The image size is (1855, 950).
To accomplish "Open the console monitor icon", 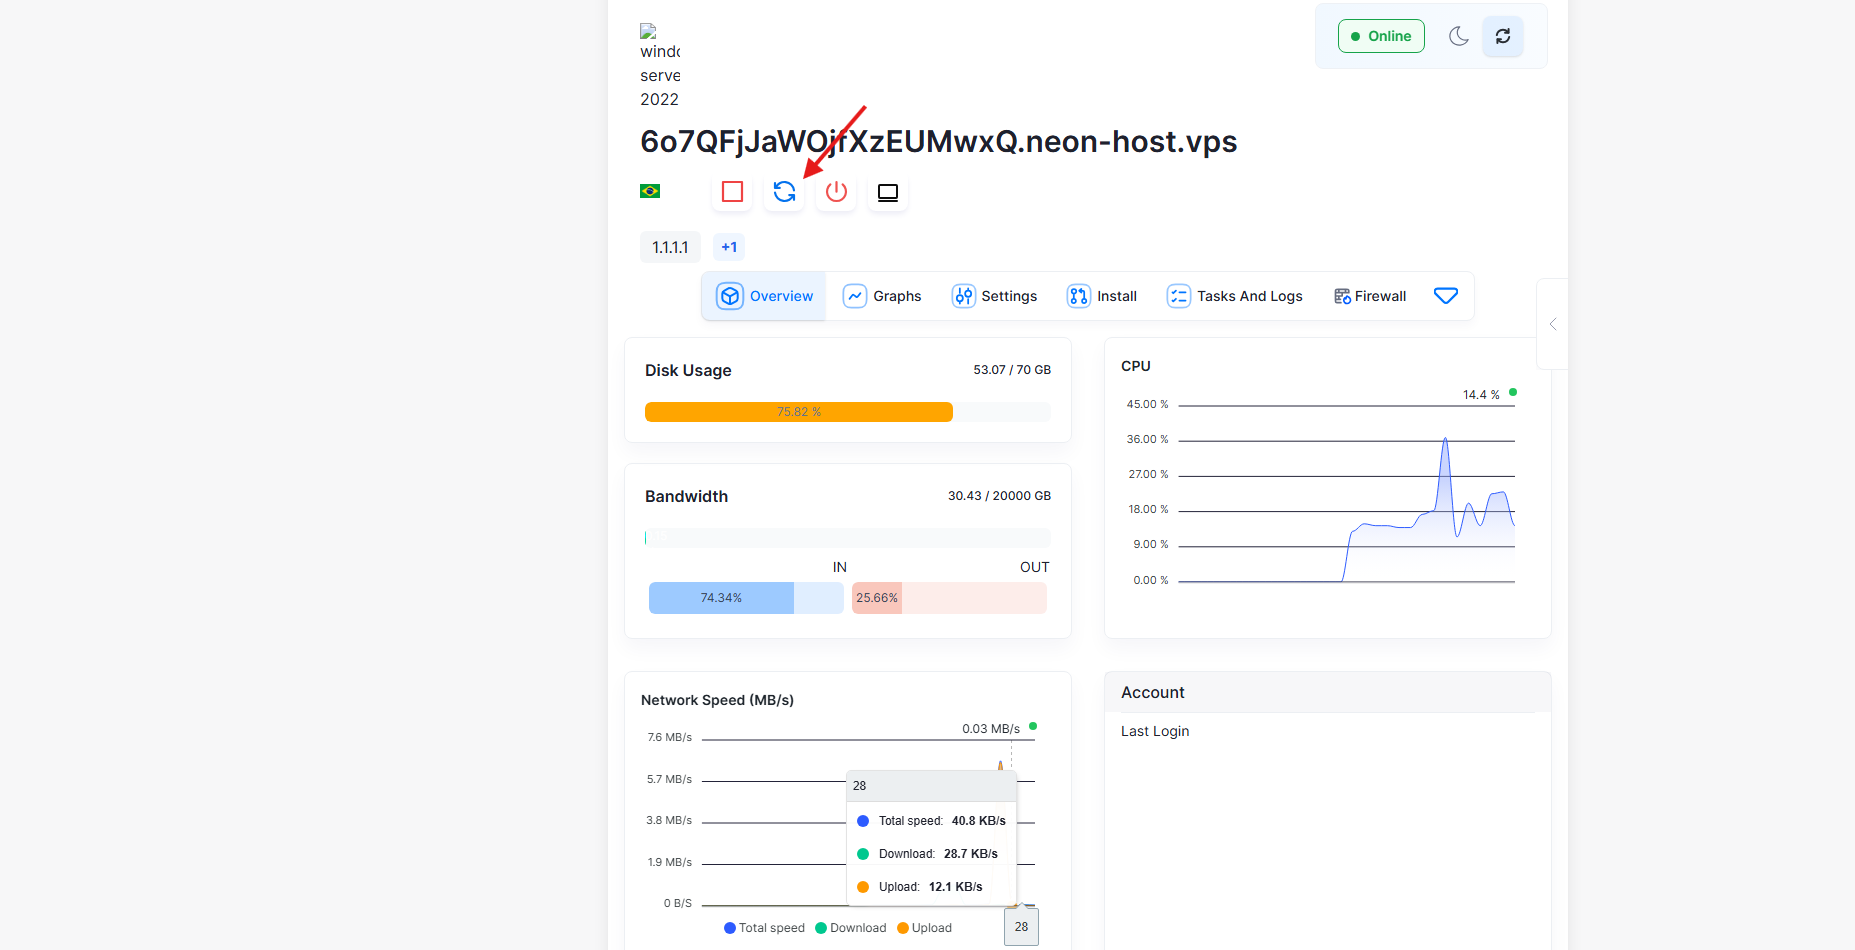I will click(888, 192).
